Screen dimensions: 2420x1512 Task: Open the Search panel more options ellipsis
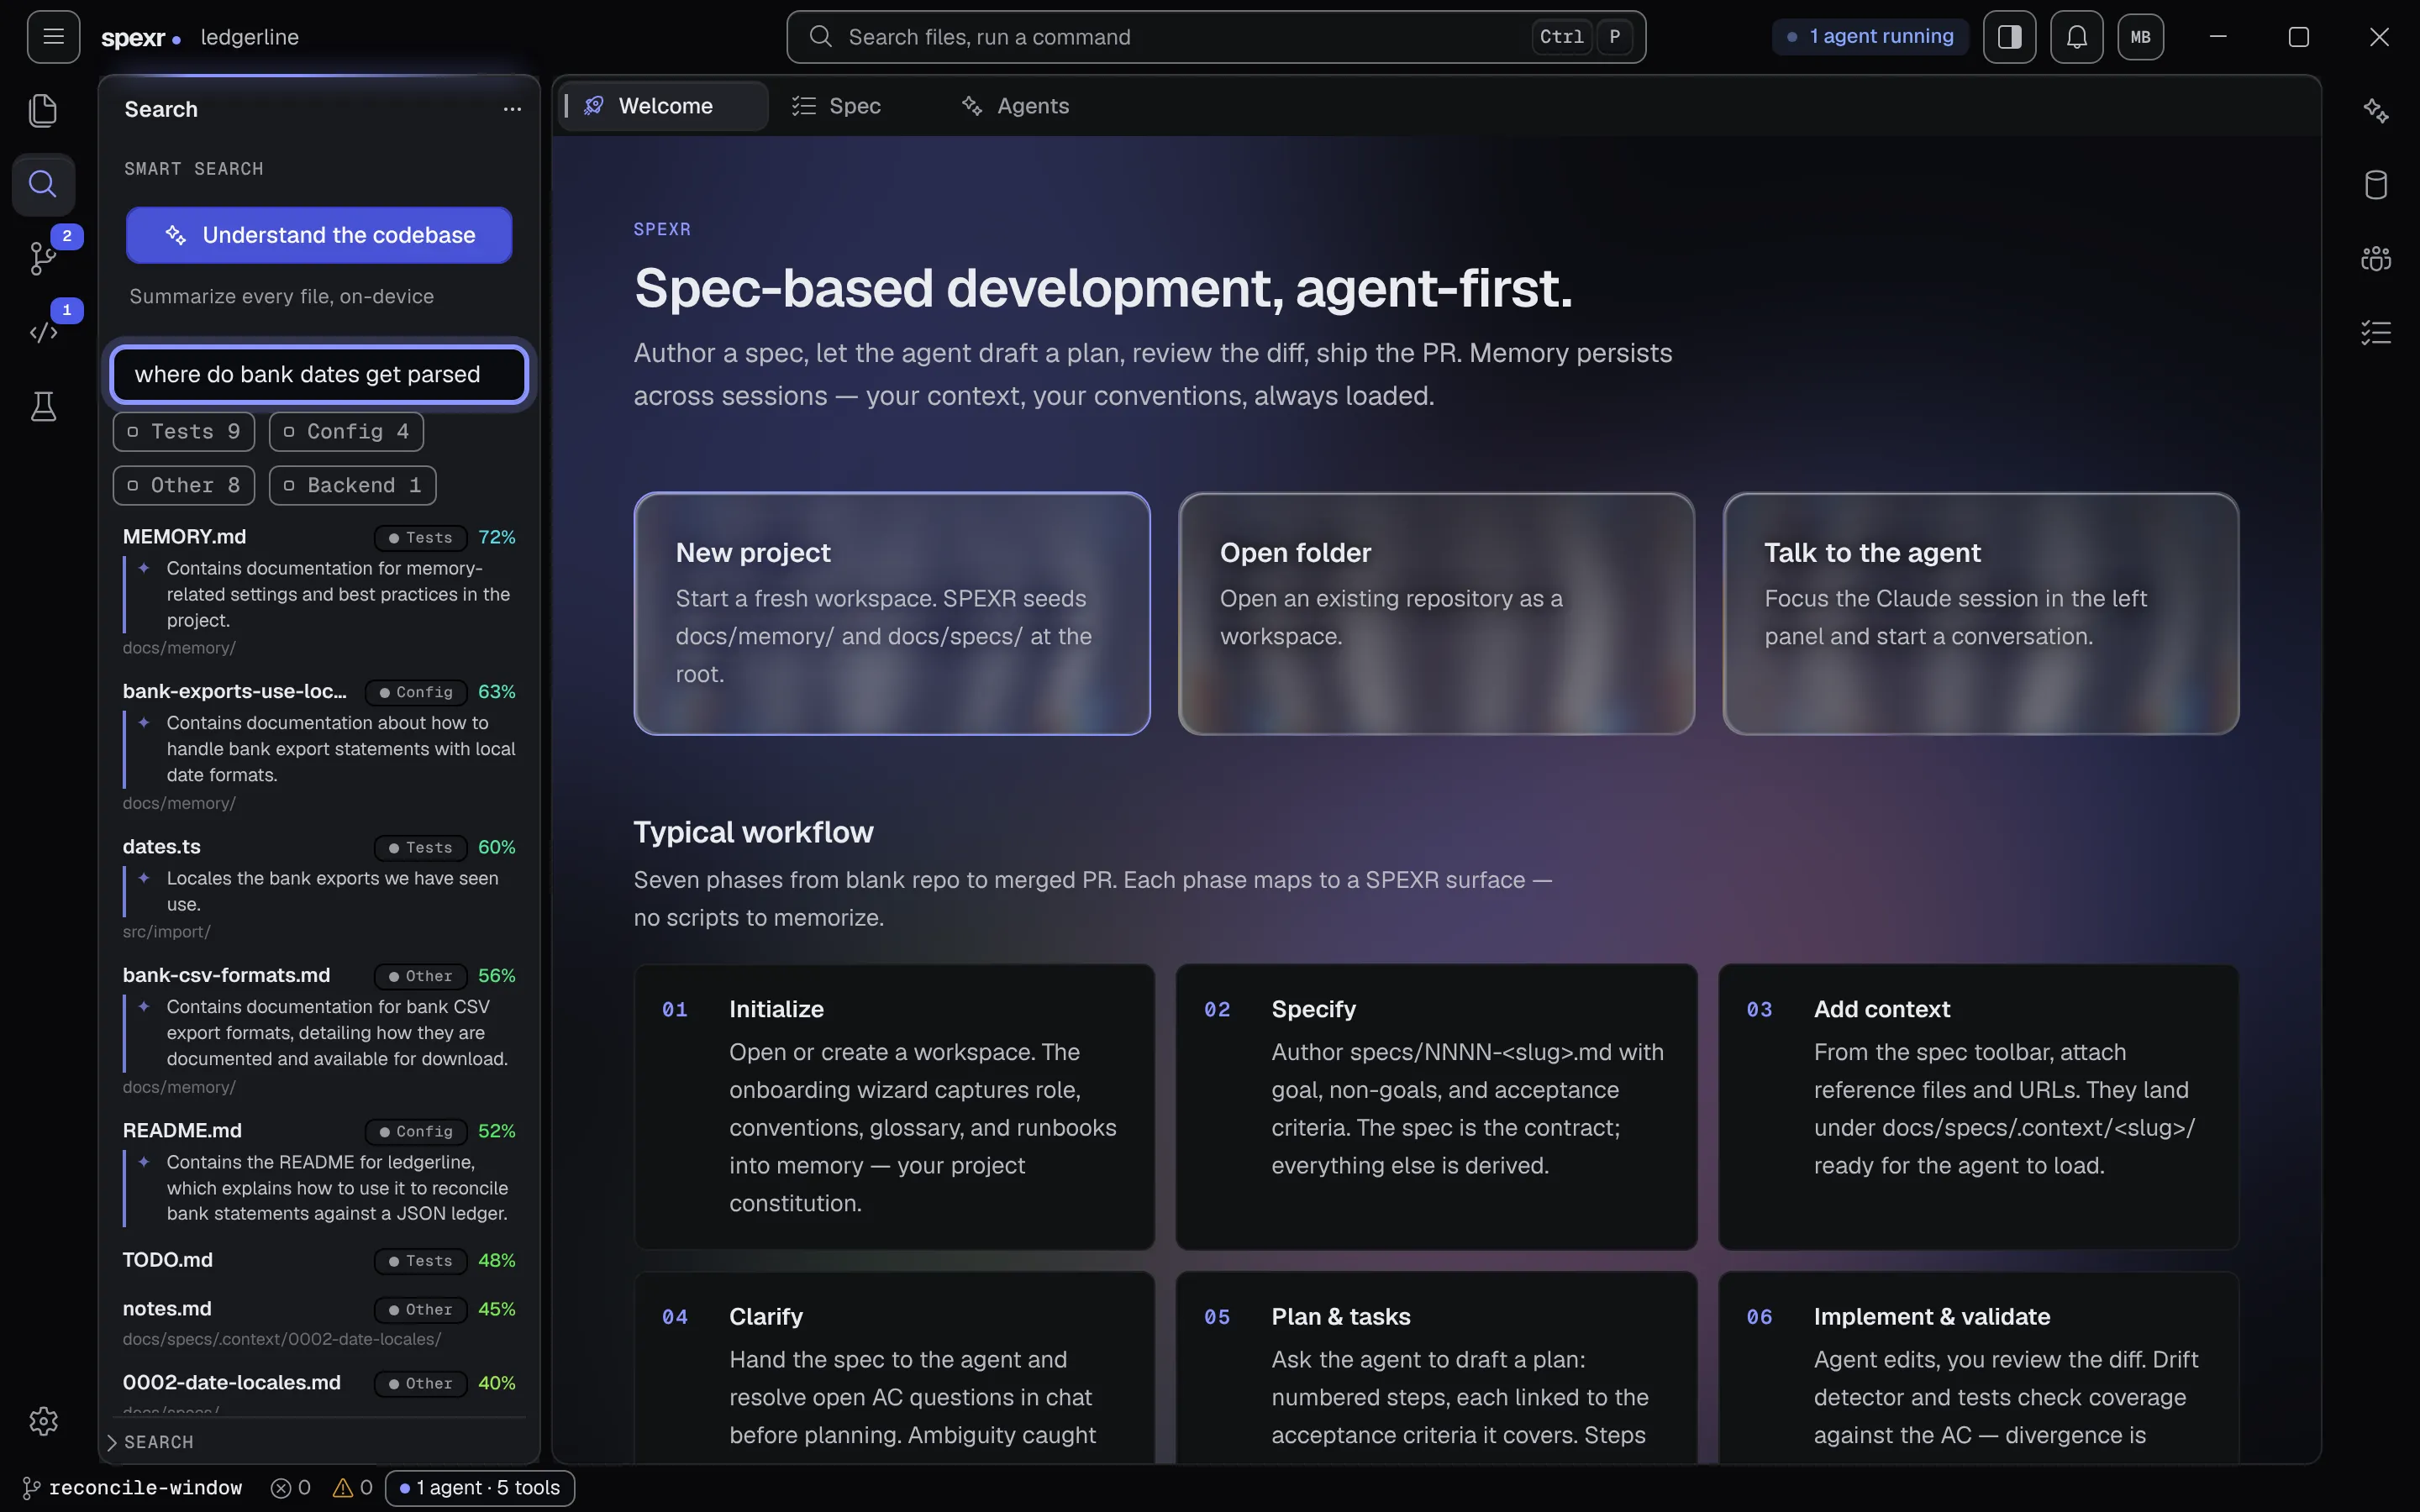512,109
